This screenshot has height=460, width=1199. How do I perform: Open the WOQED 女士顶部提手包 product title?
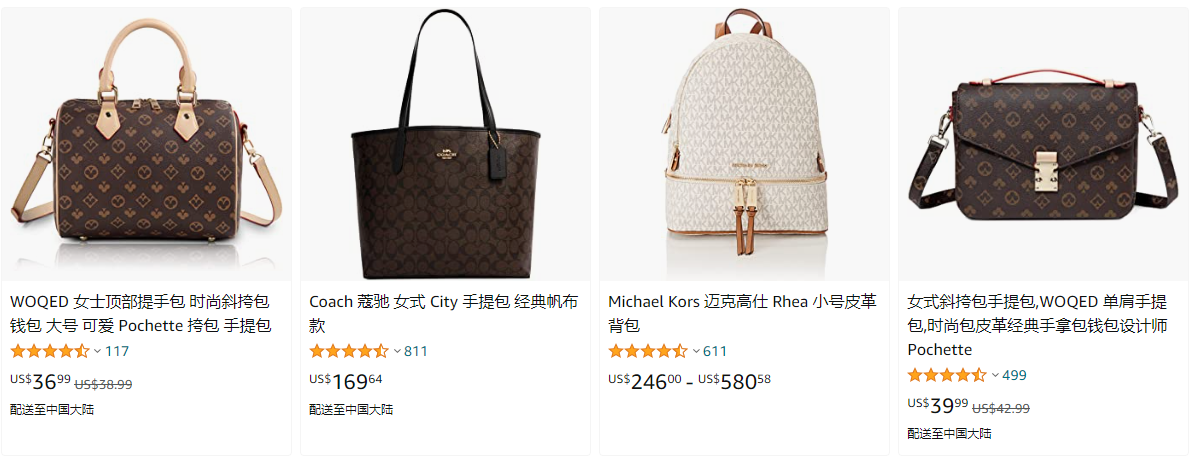point(141,313)
